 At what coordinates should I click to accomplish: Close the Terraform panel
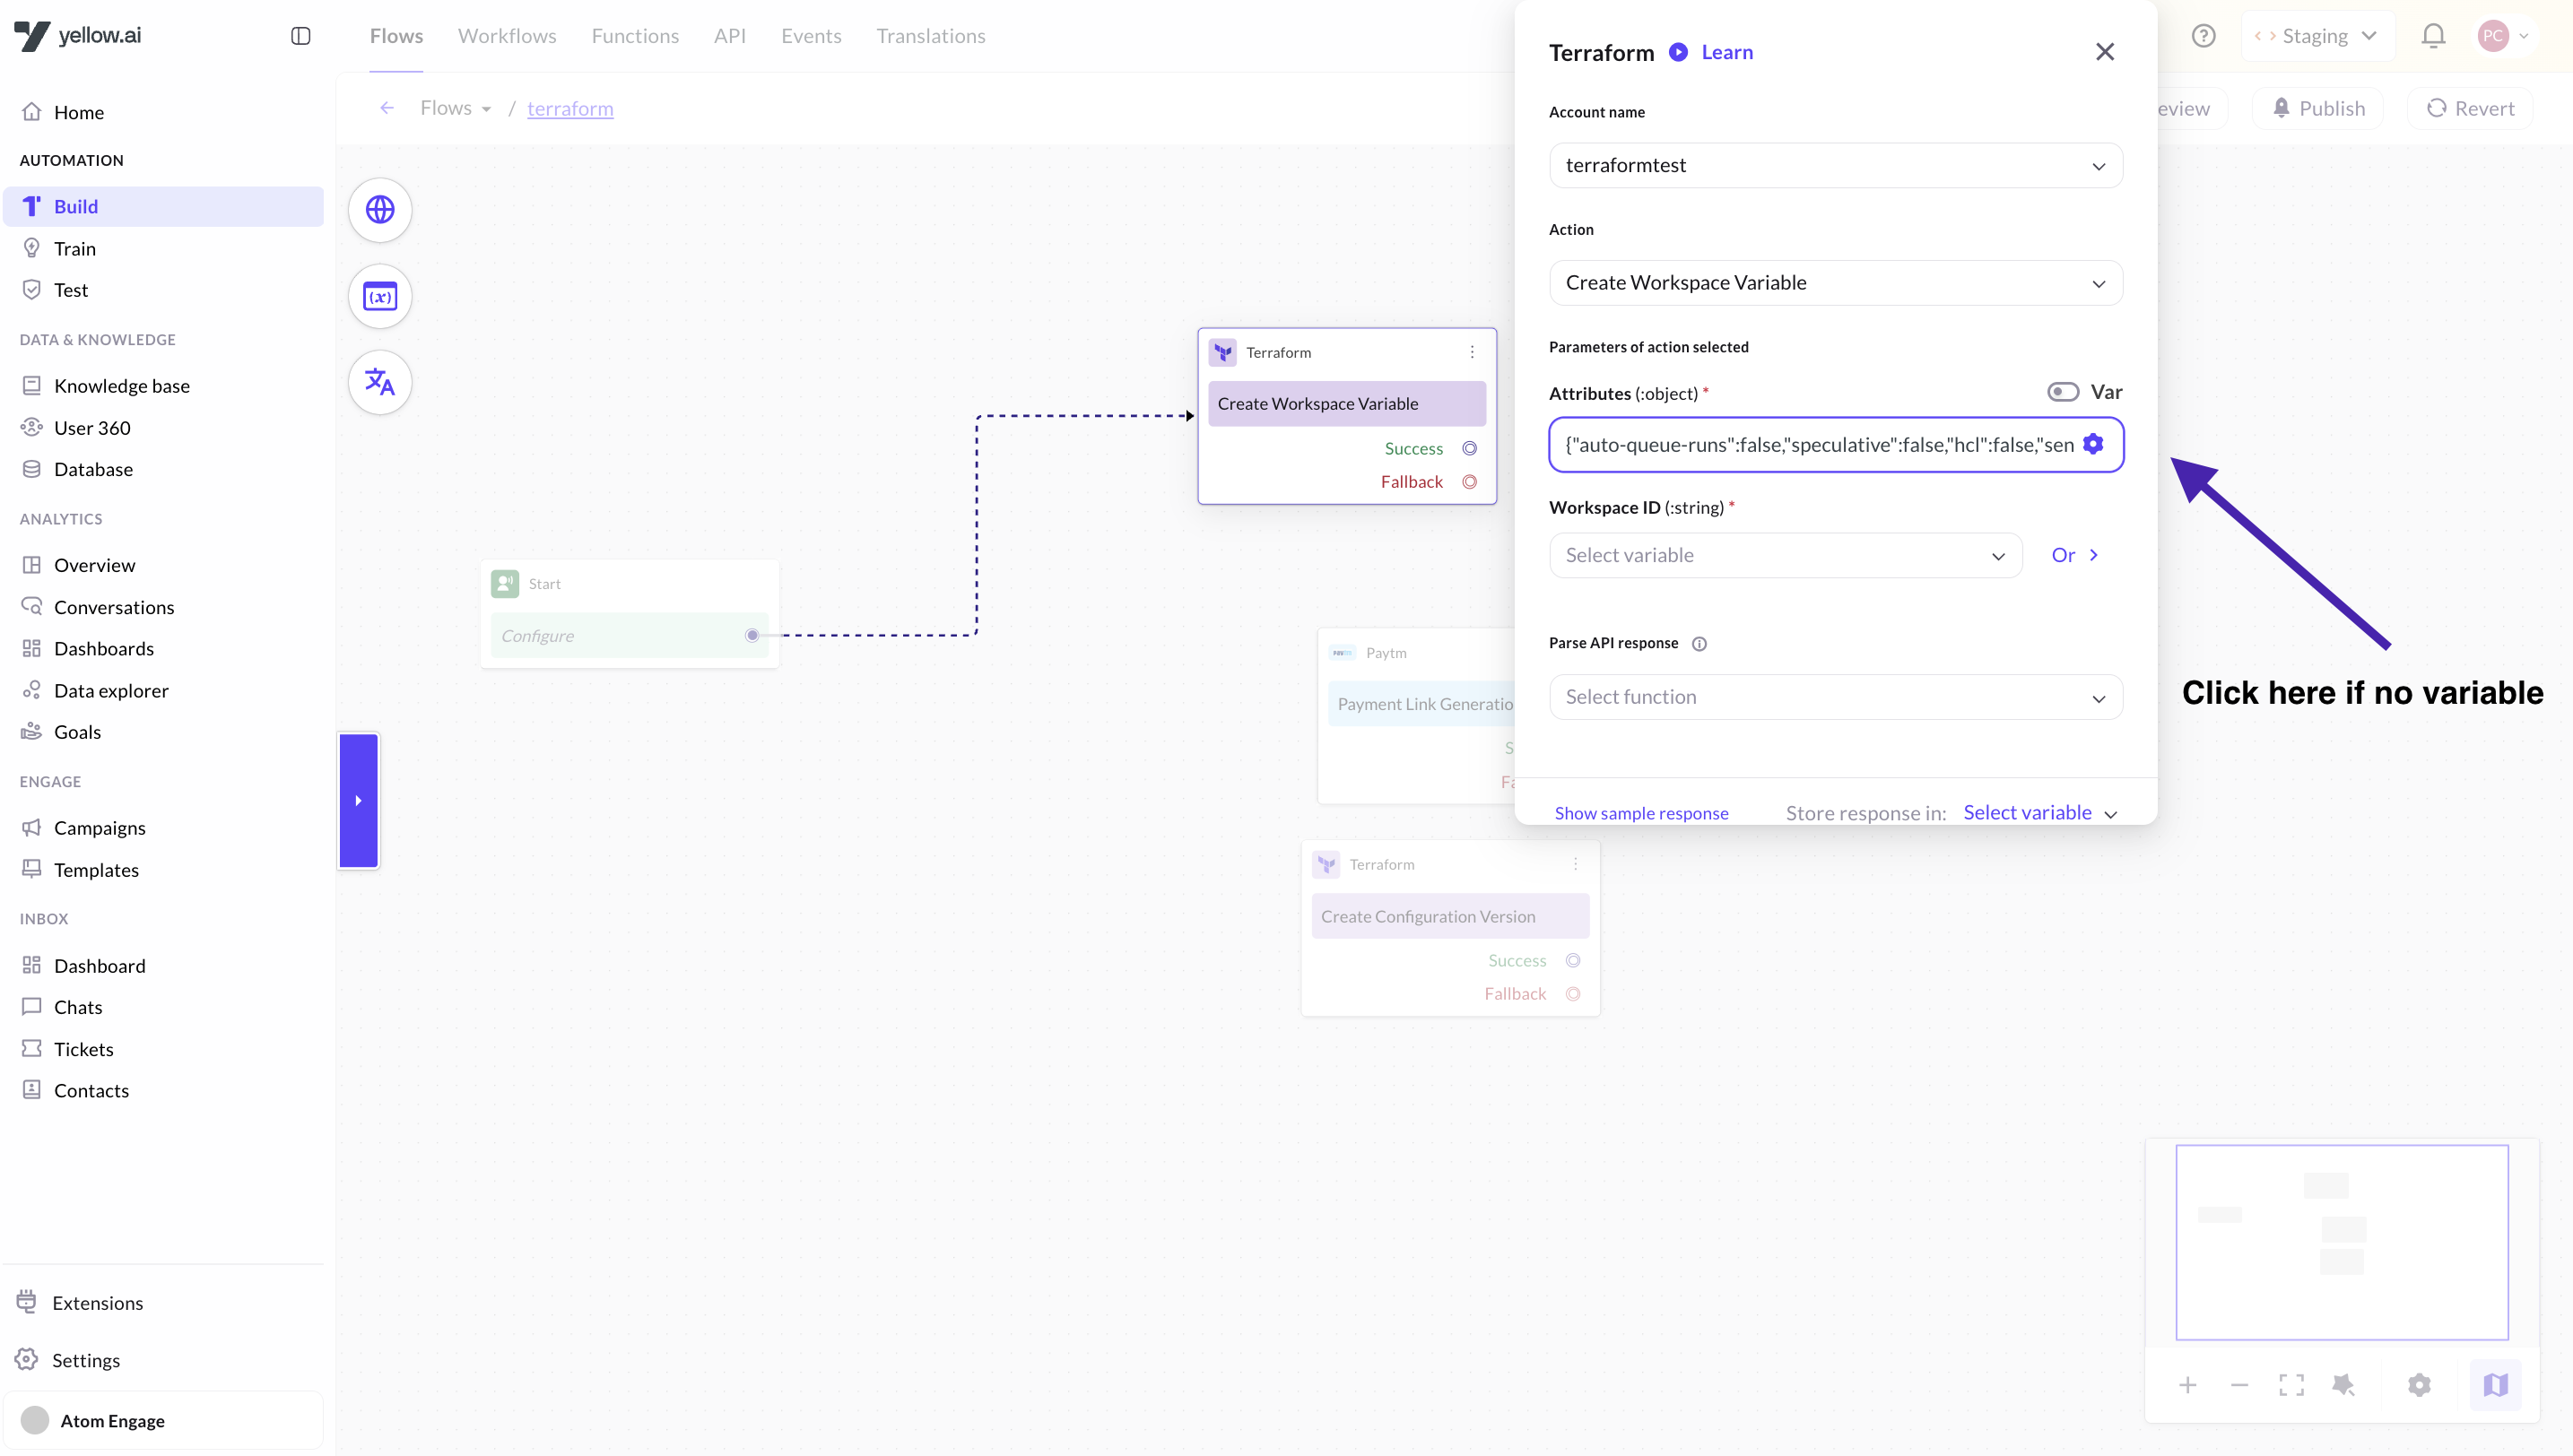tap(2105, 52)
